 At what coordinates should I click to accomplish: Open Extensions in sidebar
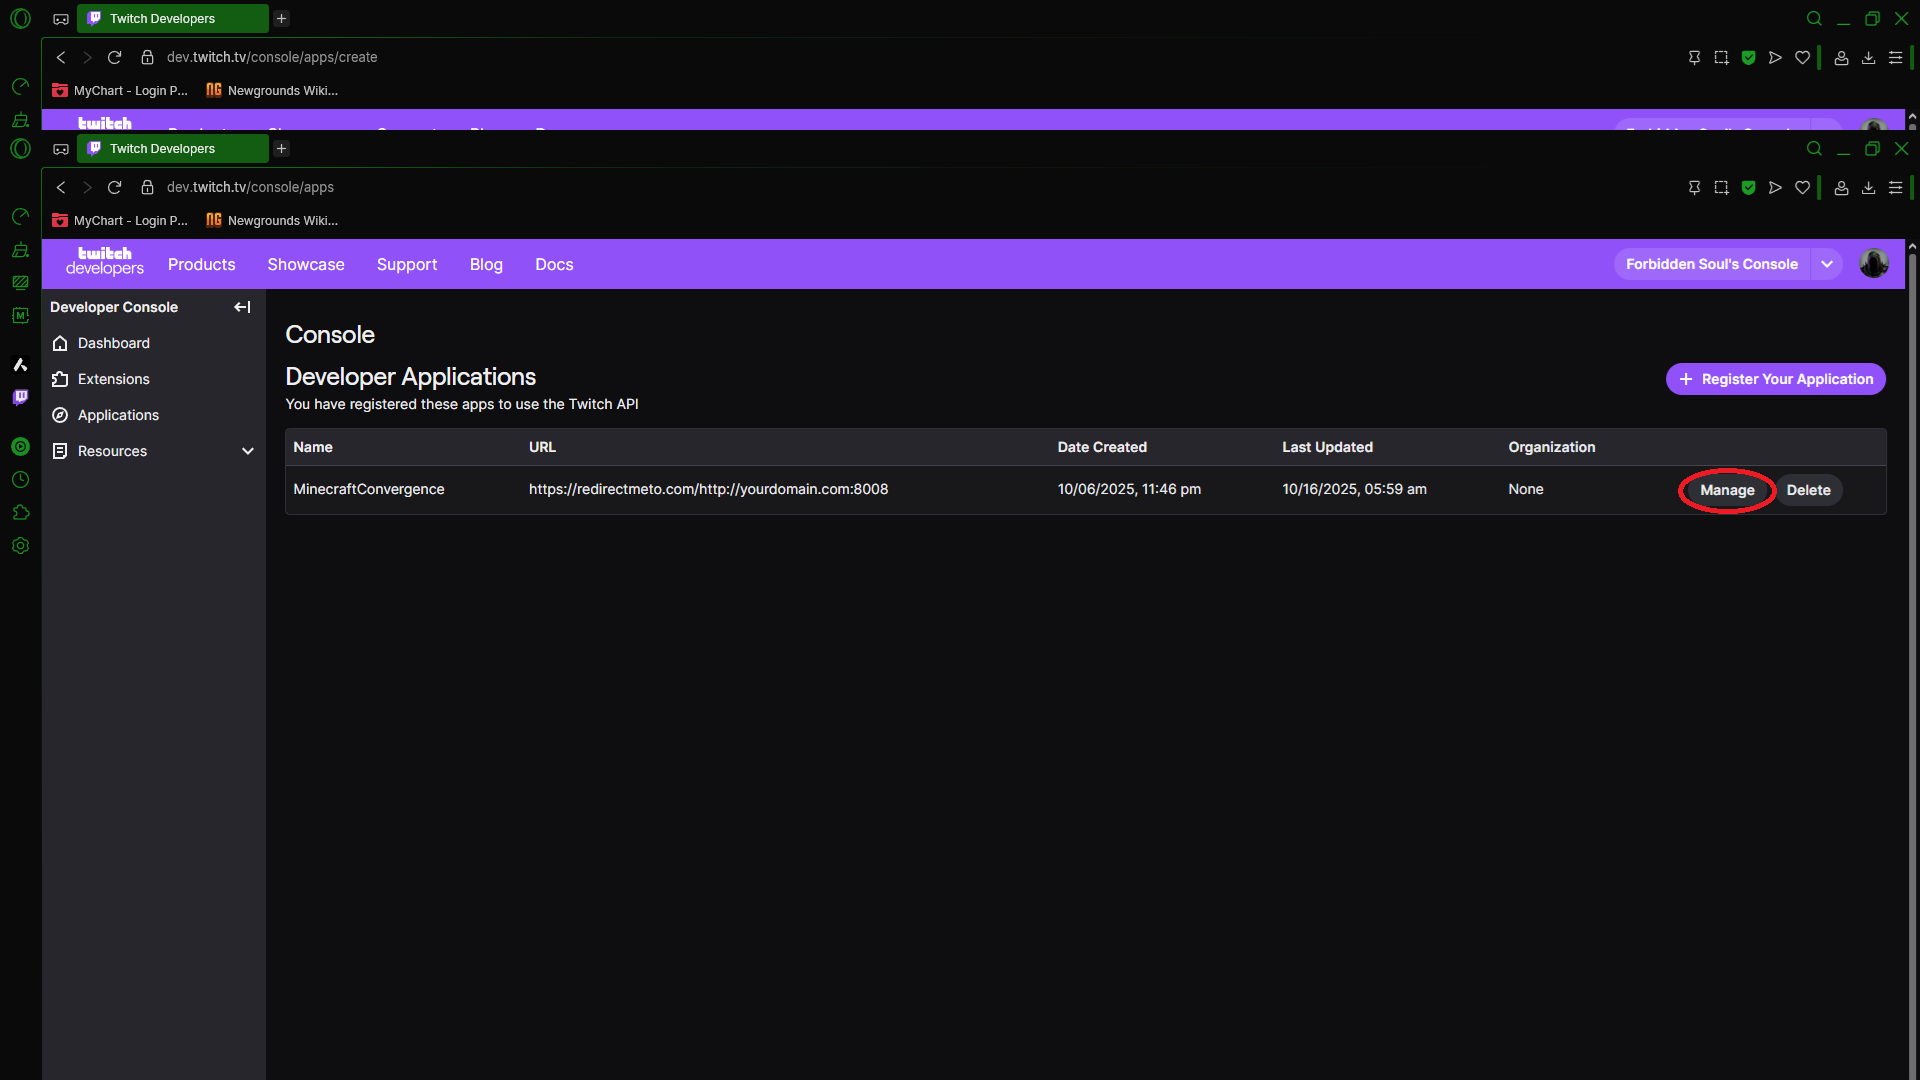coord(113,379)
